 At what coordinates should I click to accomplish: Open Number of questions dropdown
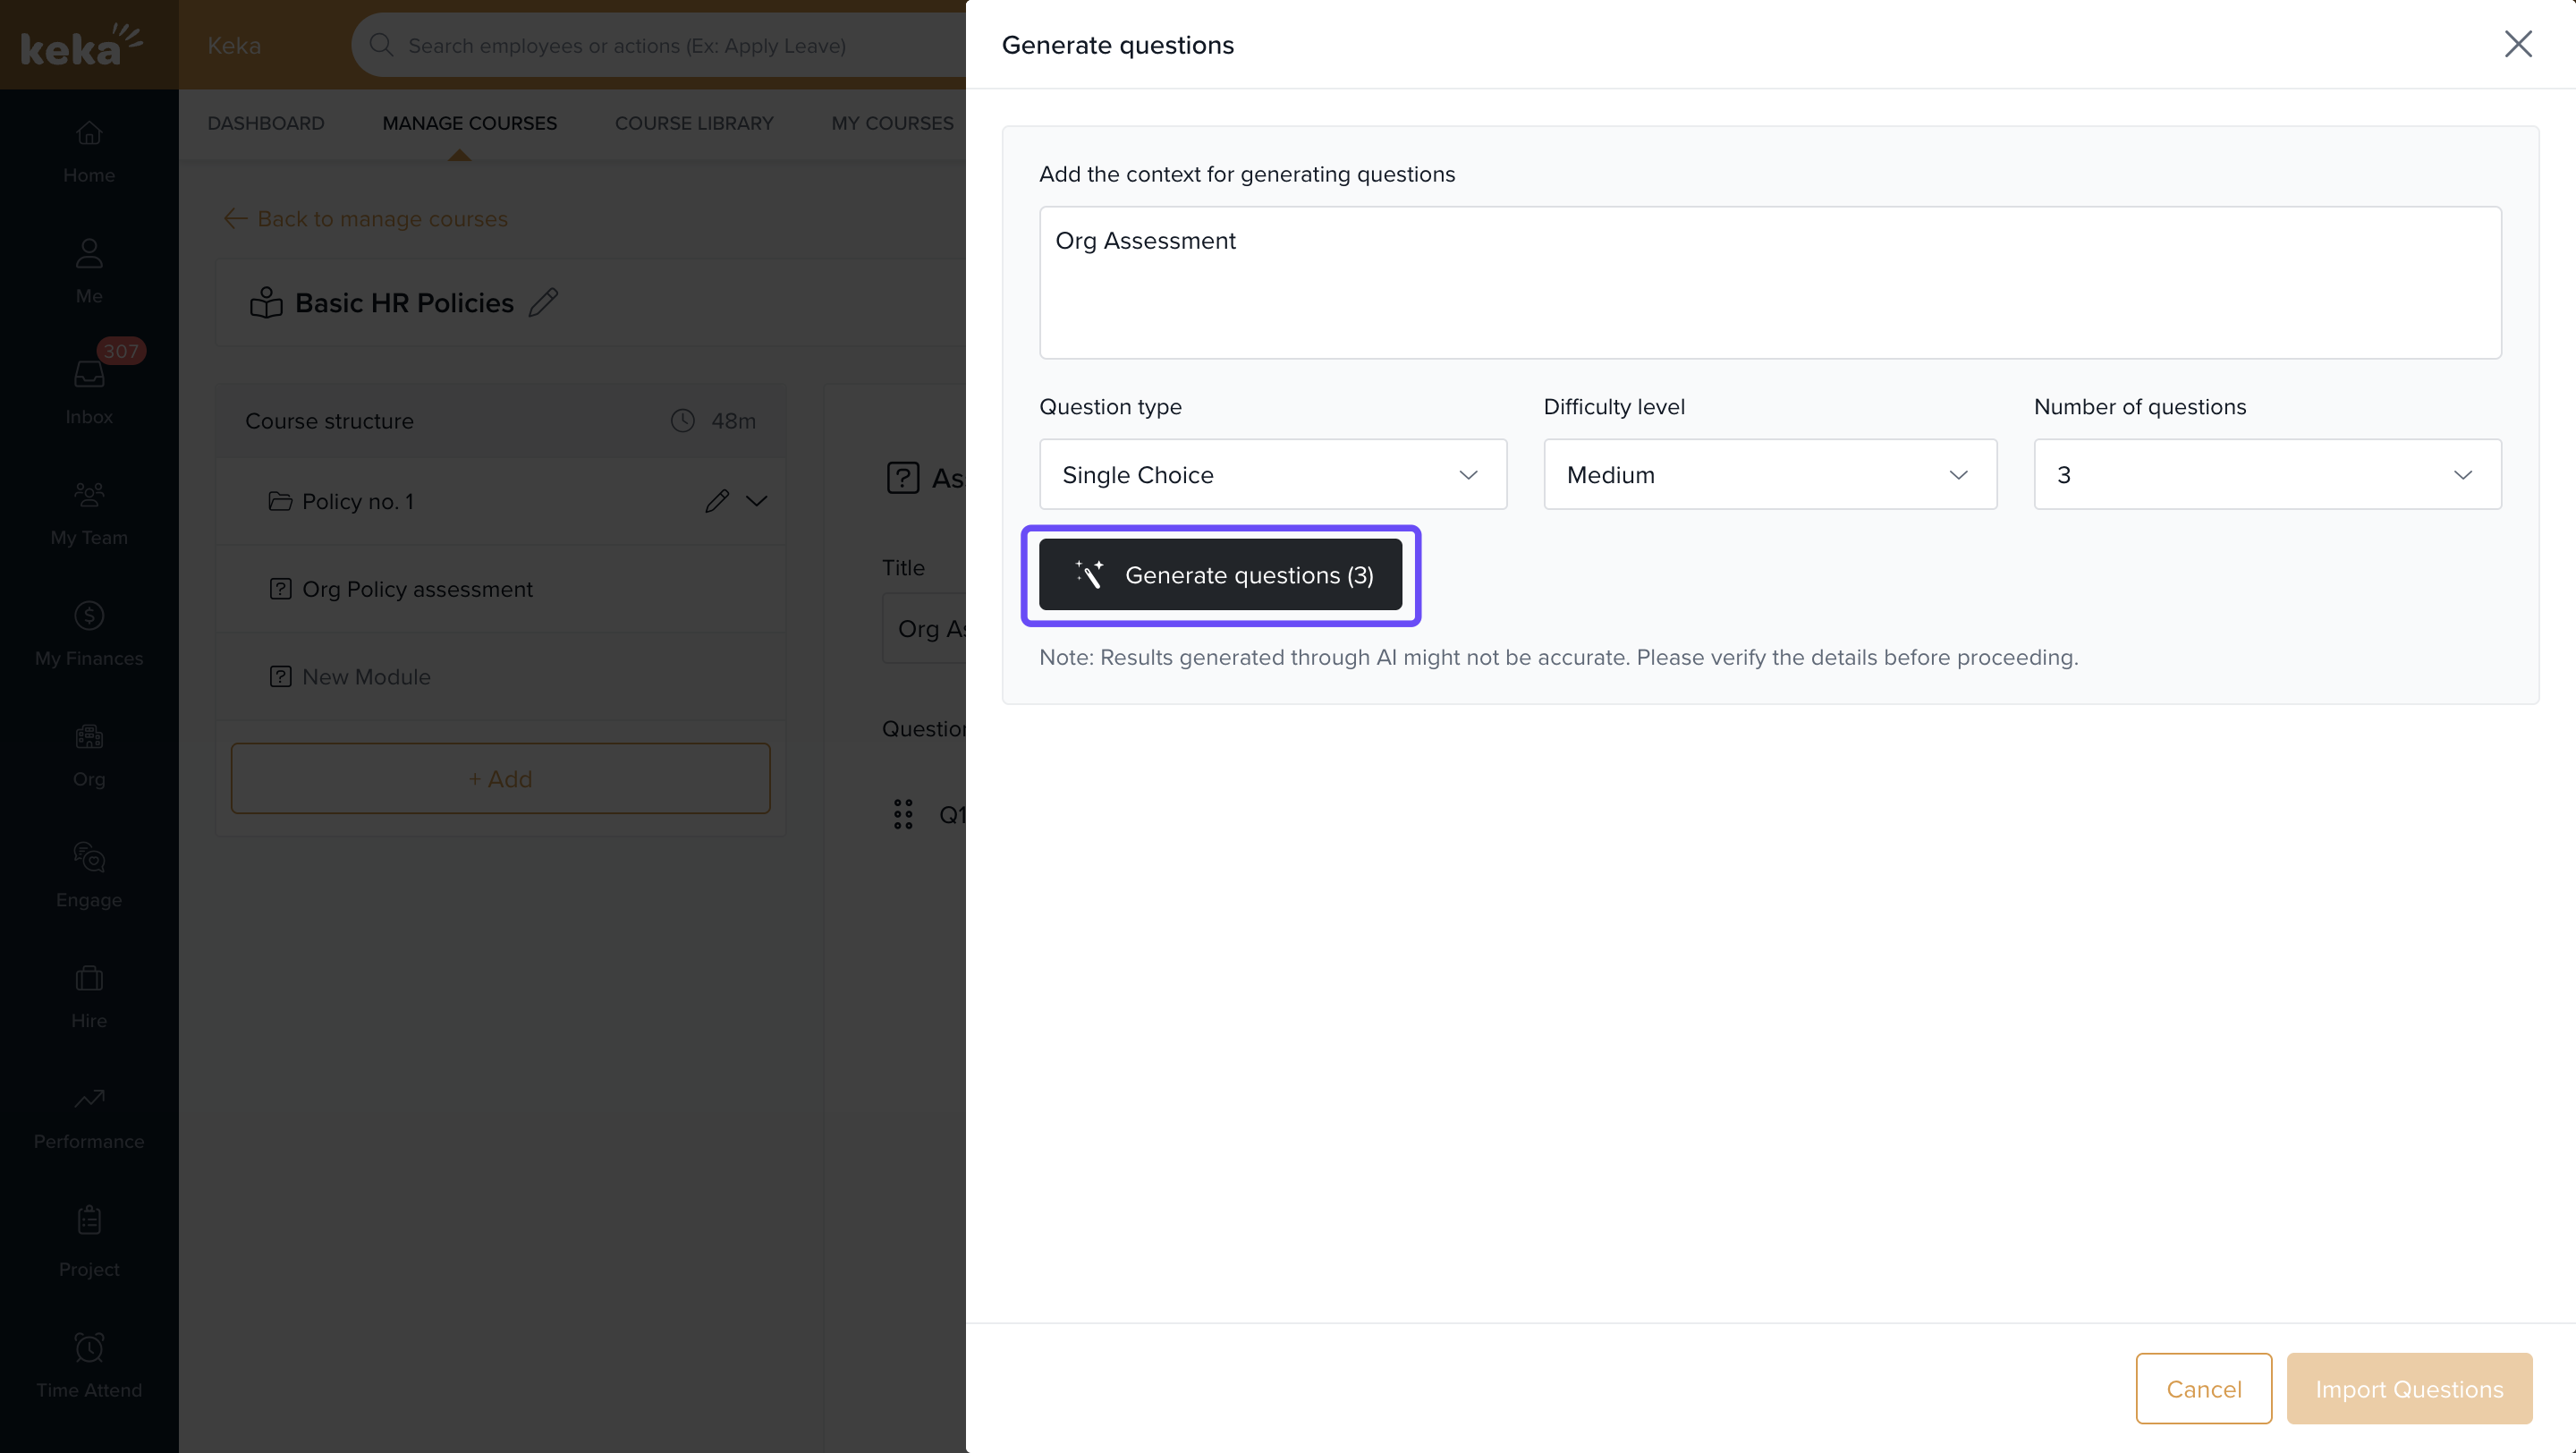(x=2266, y=475)
